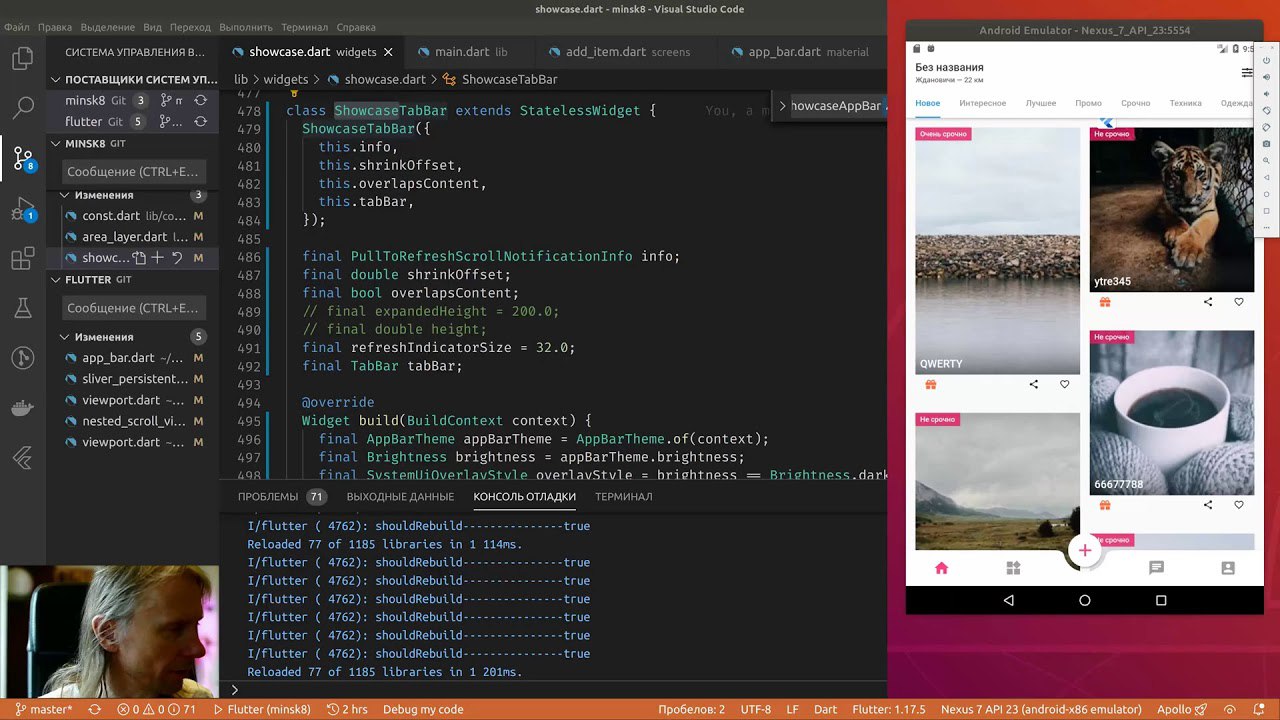Click Debug my code in status bar
The image size is (1280, 720).
(x=423, y=710)
